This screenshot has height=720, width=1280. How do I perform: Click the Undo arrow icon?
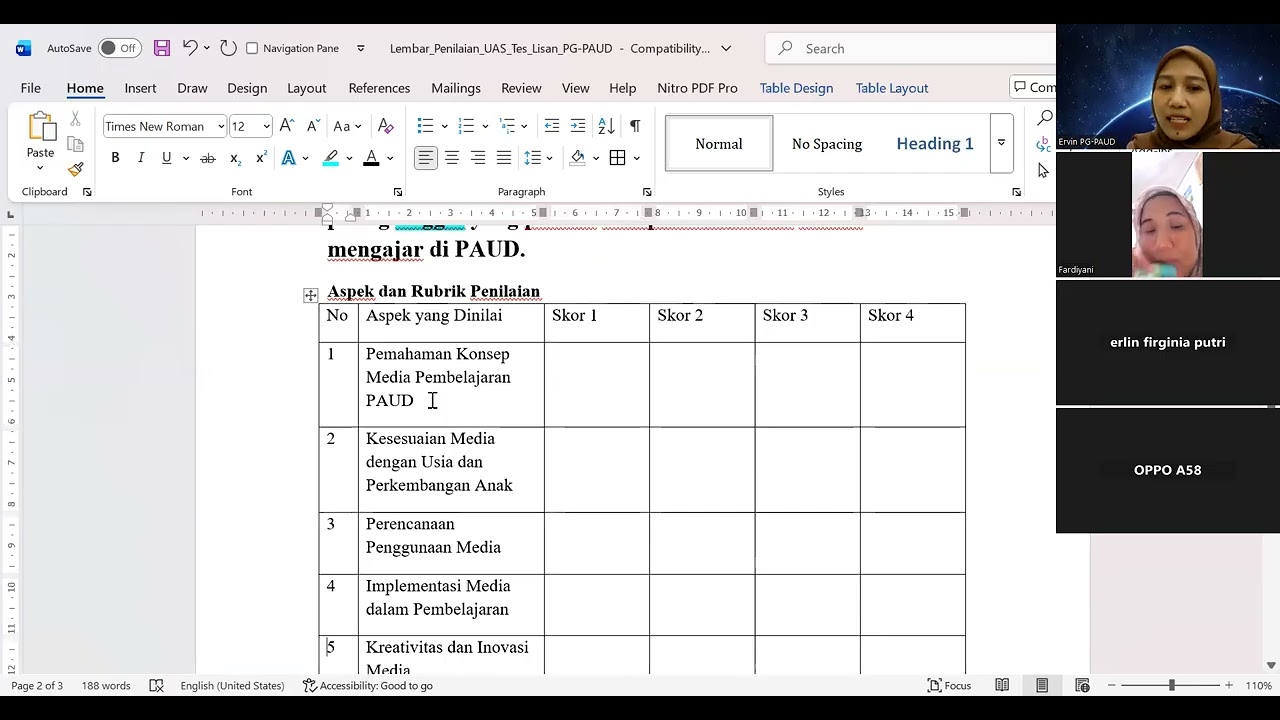(190, 48)
